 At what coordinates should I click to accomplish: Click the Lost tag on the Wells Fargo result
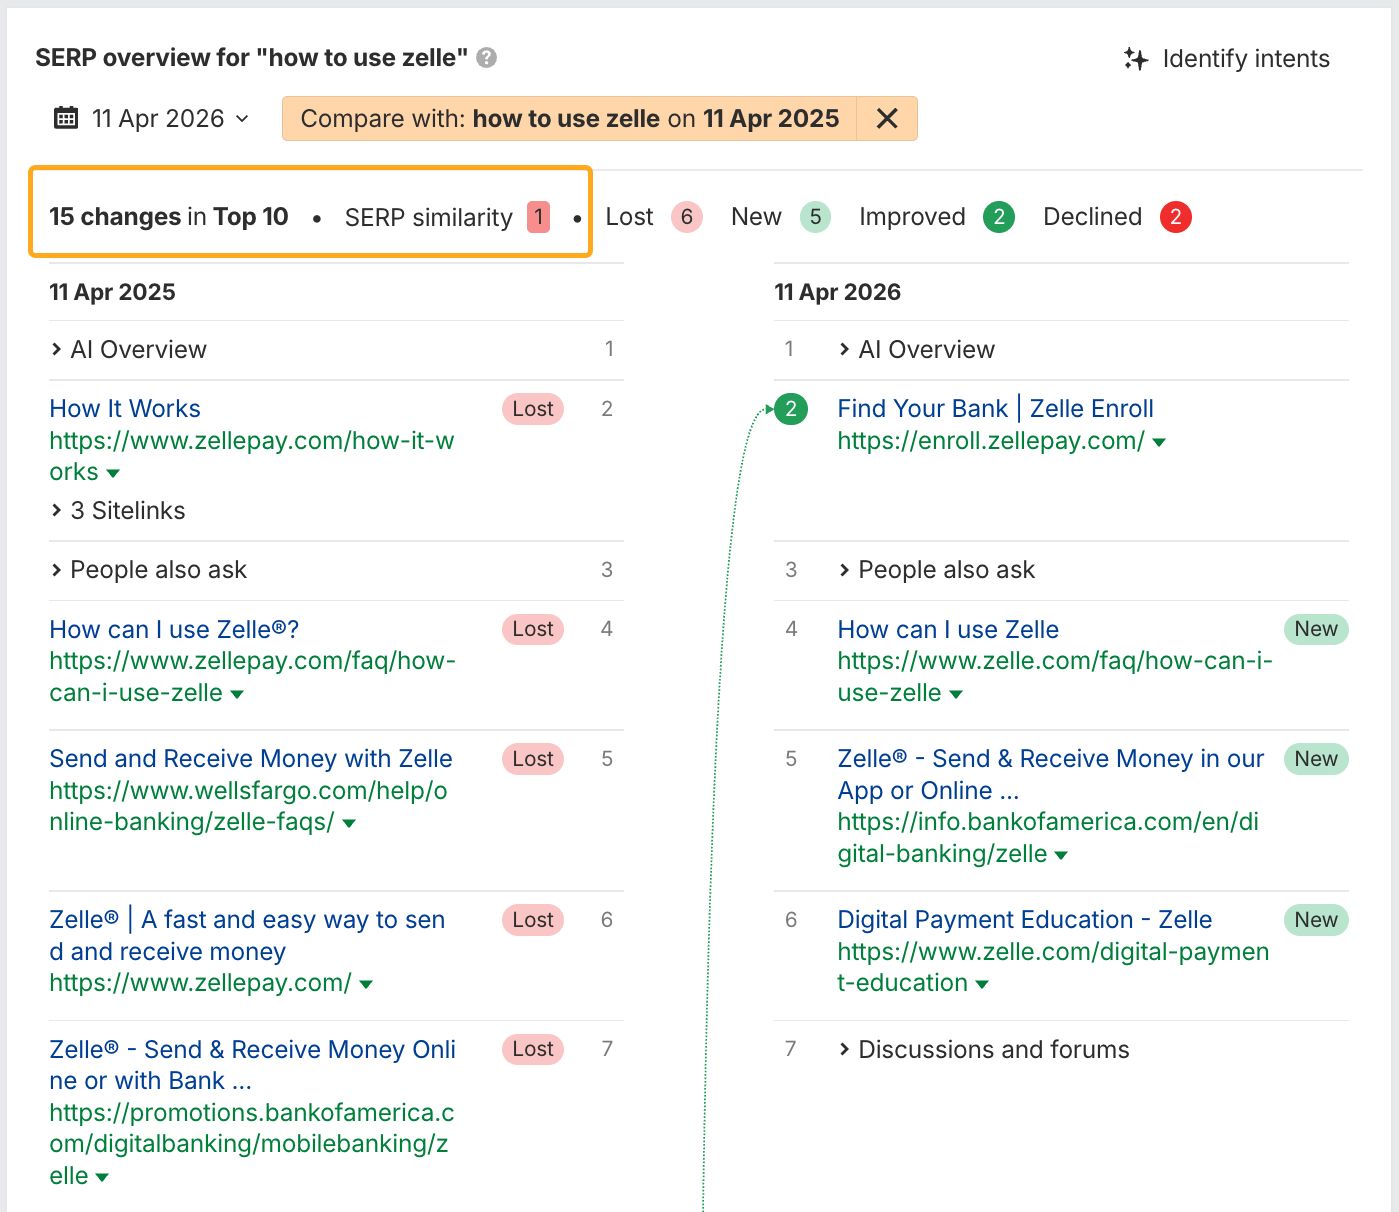click(533, 759)
